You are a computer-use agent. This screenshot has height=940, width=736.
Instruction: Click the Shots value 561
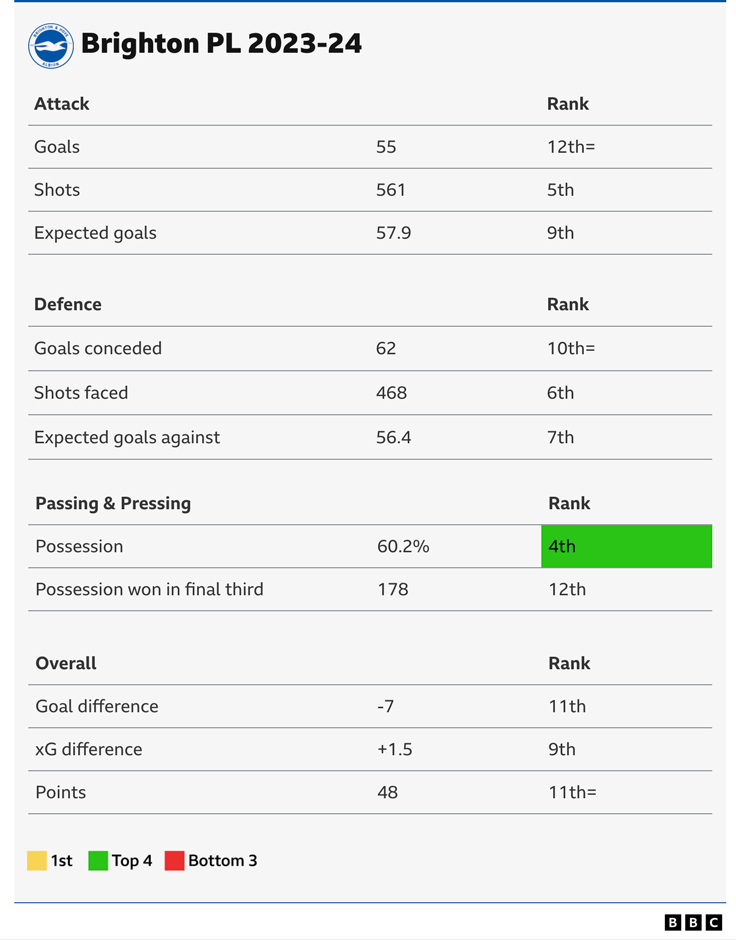(391, 190)
